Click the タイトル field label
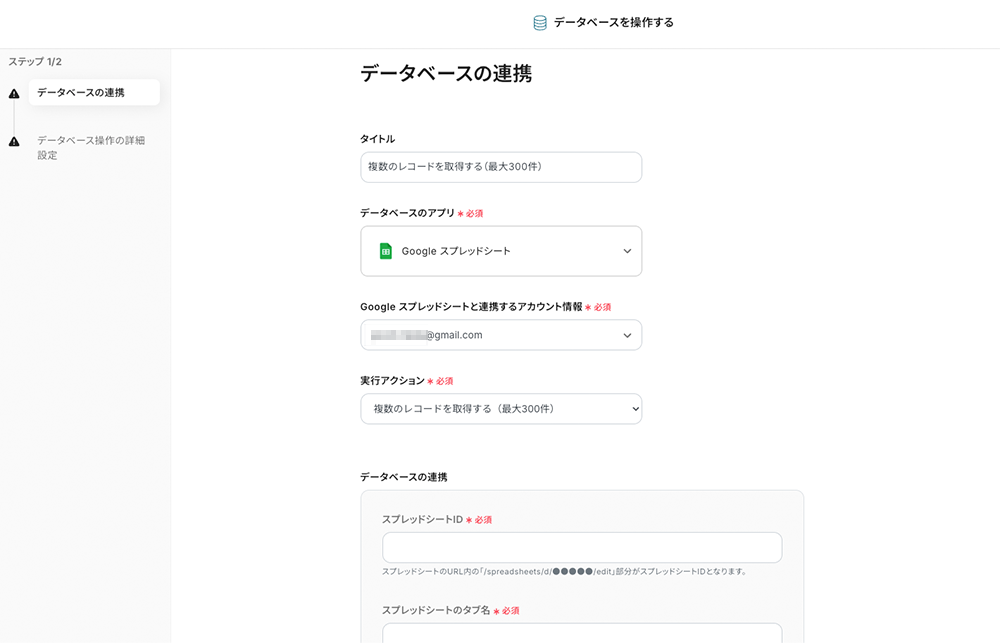Screen dimensions: 1000x643 click(377, 139)
